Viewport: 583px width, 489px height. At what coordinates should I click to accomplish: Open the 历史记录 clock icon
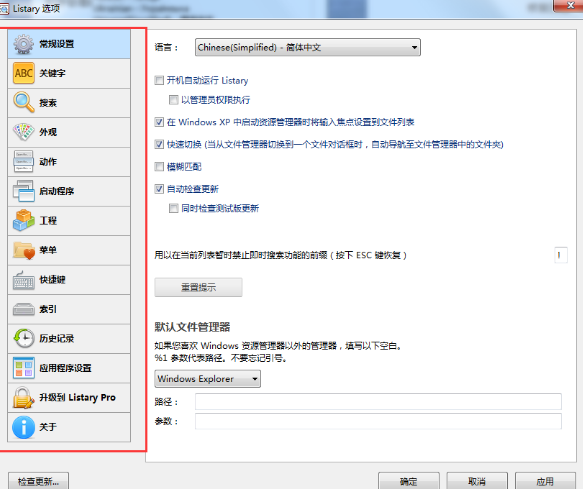click(24, 338)
